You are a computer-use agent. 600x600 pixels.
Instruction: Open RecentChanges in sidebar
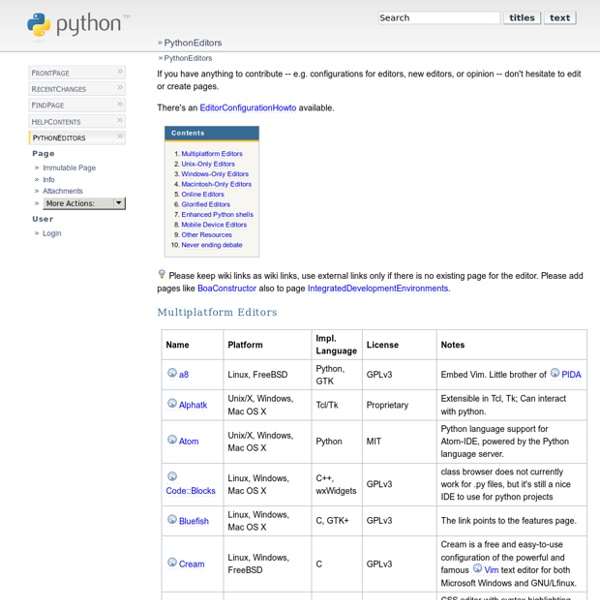[x=77, y=89]
